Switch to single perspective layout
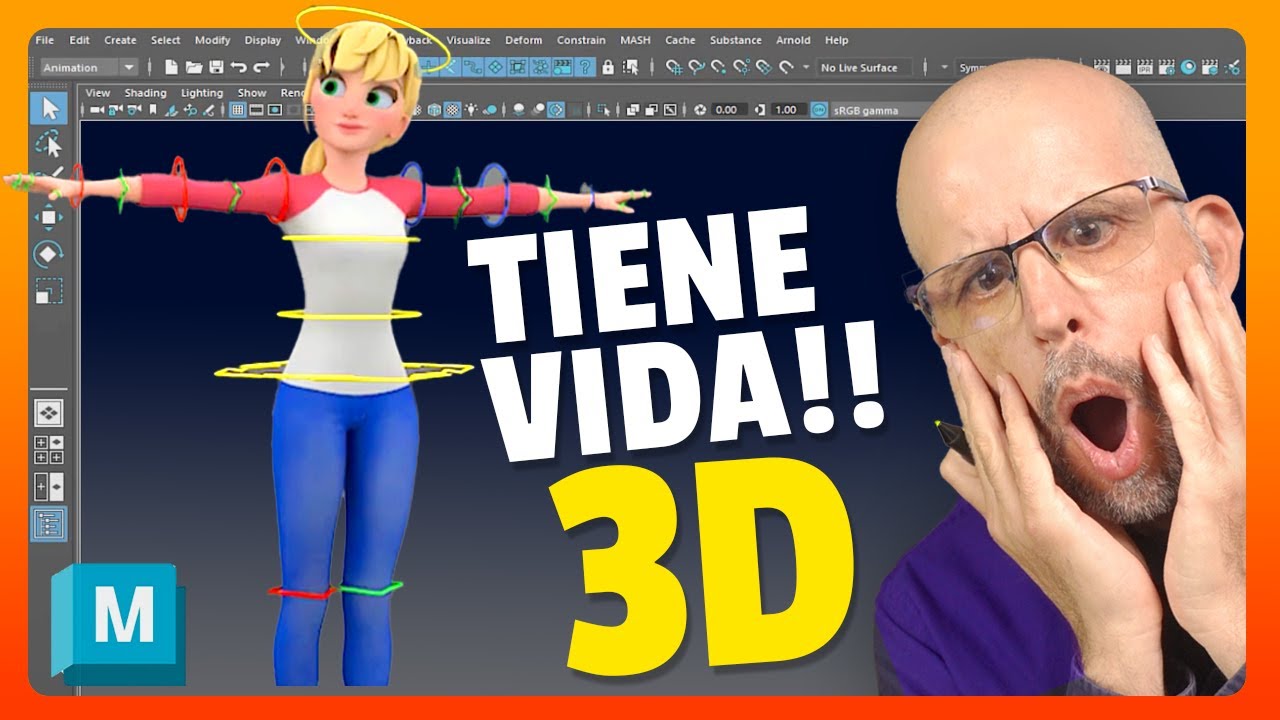This screenshot has width=1280, height=720. 49,412
